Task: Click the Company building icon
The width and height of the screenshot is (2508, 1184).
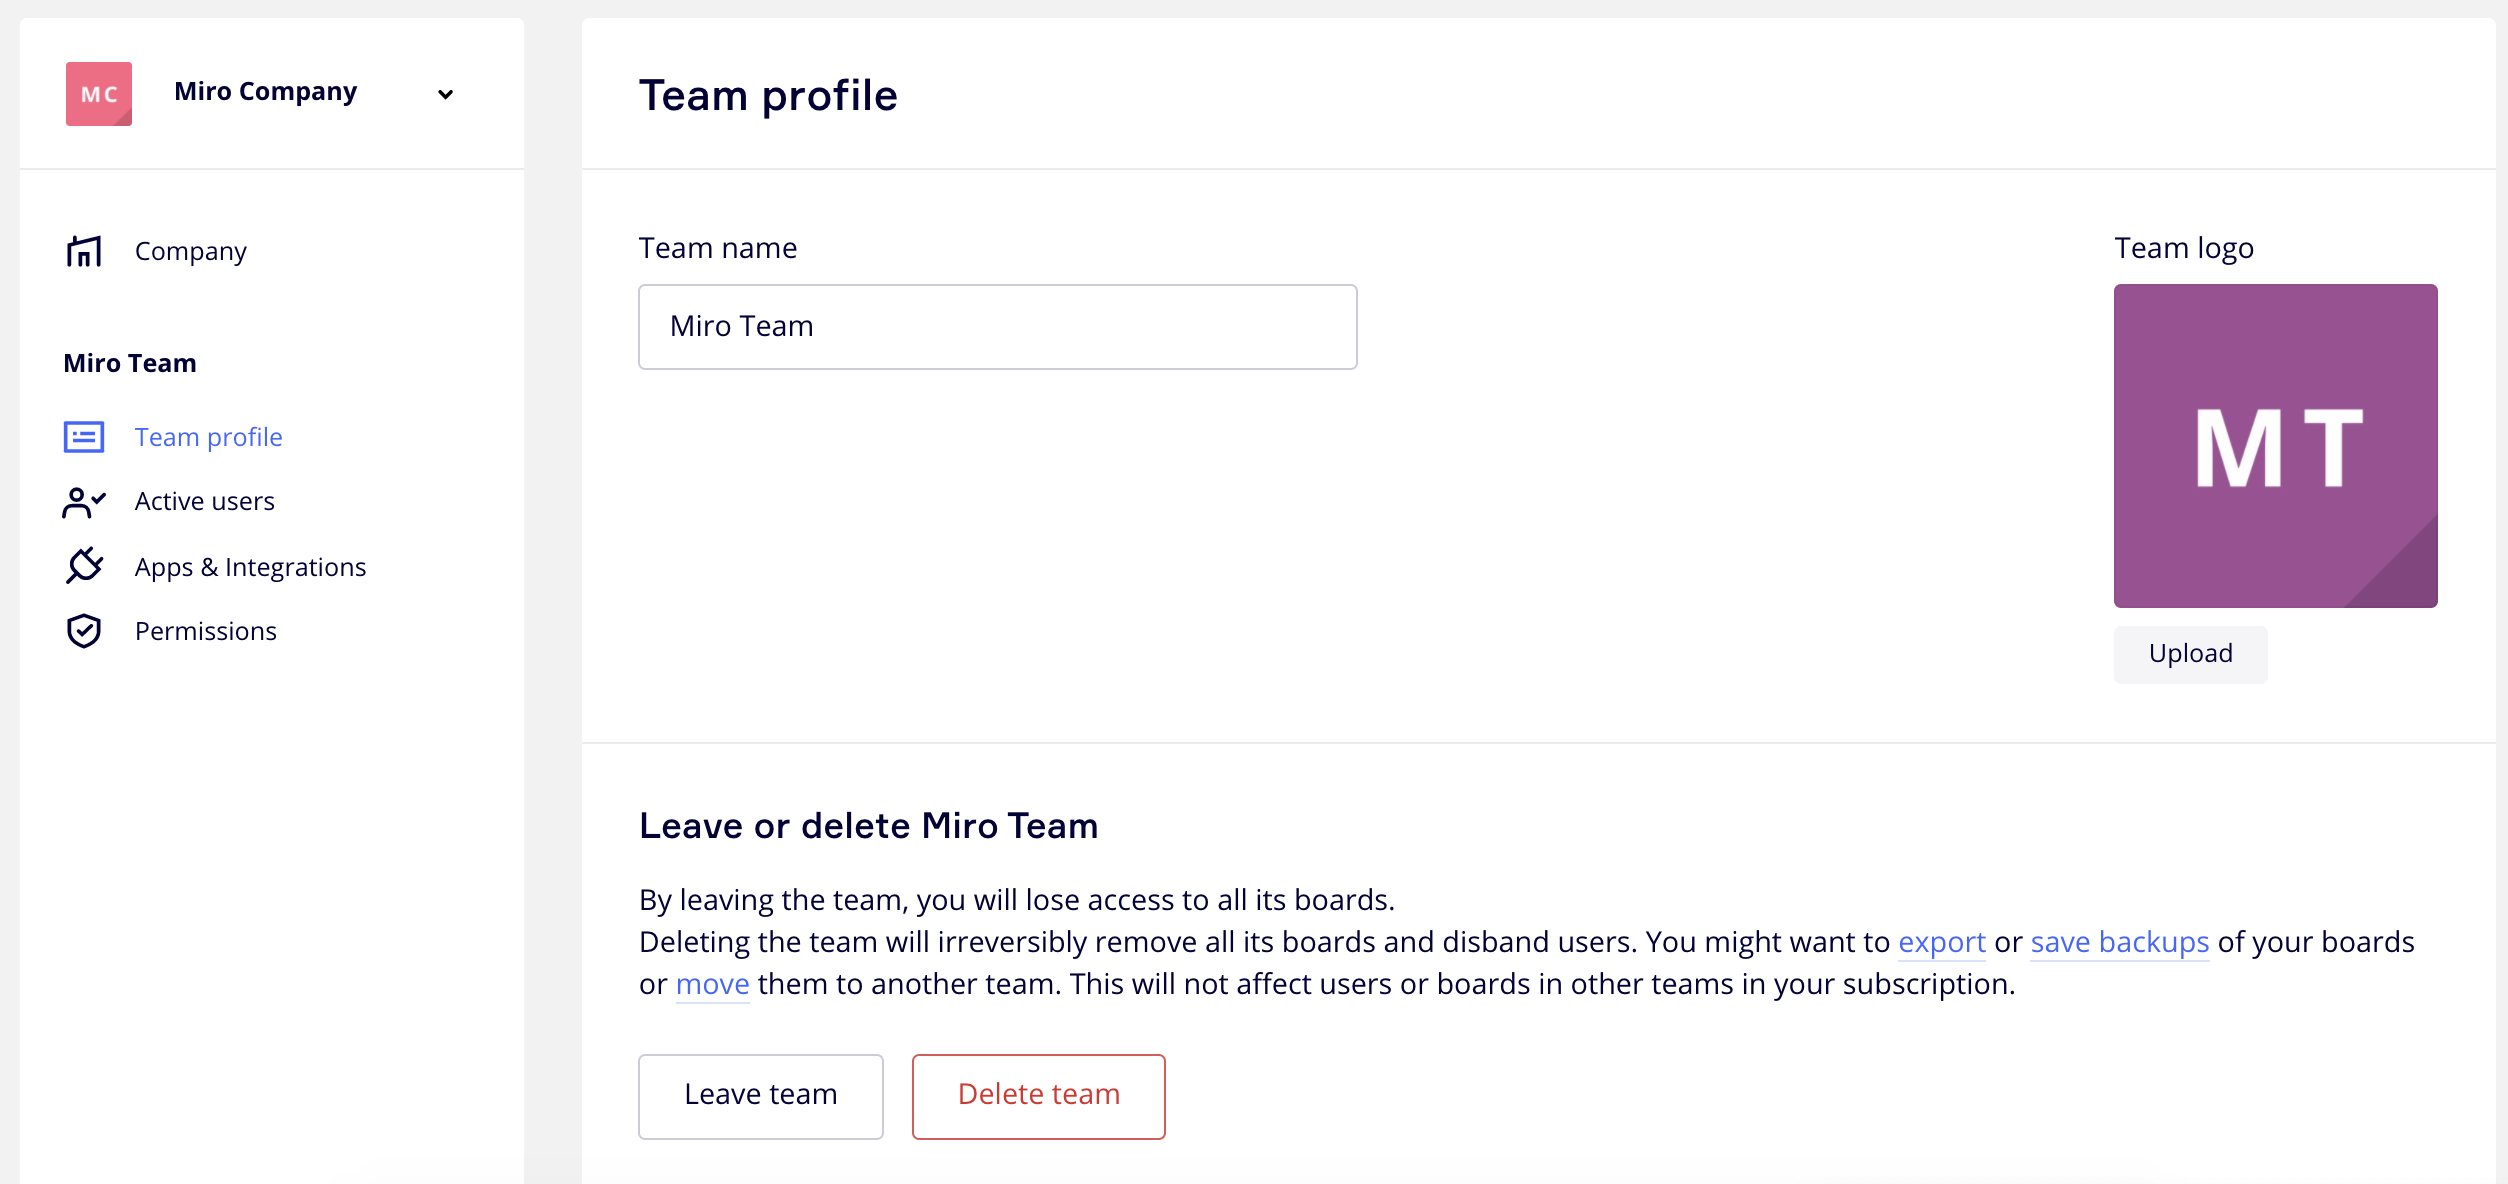Action: pyautogui.click(x=84, y=251)
